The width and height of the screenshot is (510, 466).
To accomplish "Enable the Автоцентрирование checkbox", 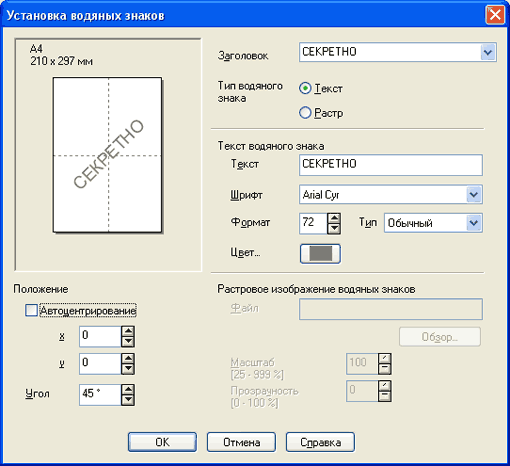I will point(31,311).
